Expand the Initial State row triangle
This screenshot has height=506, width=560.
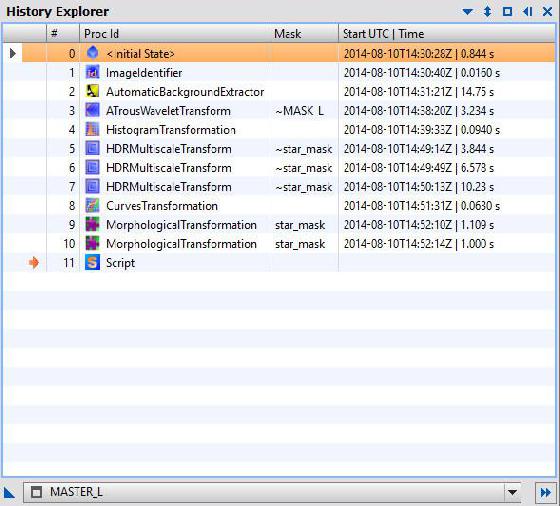pyautogui.click(x=13, y=54)
